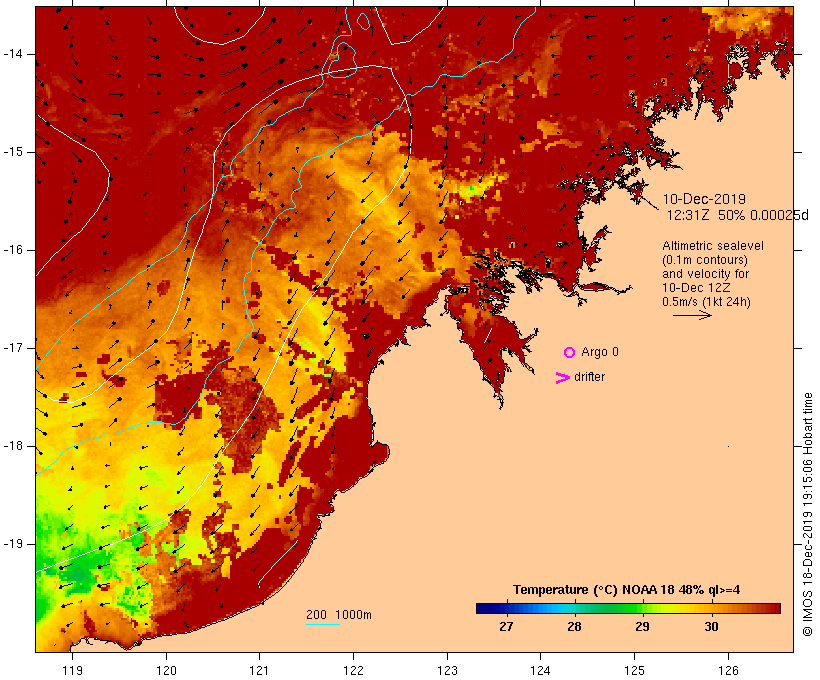Click the longitude axis label 126
Image resolution: width=820 pixels, height=680 pixels.
click(x=728, y=670)
